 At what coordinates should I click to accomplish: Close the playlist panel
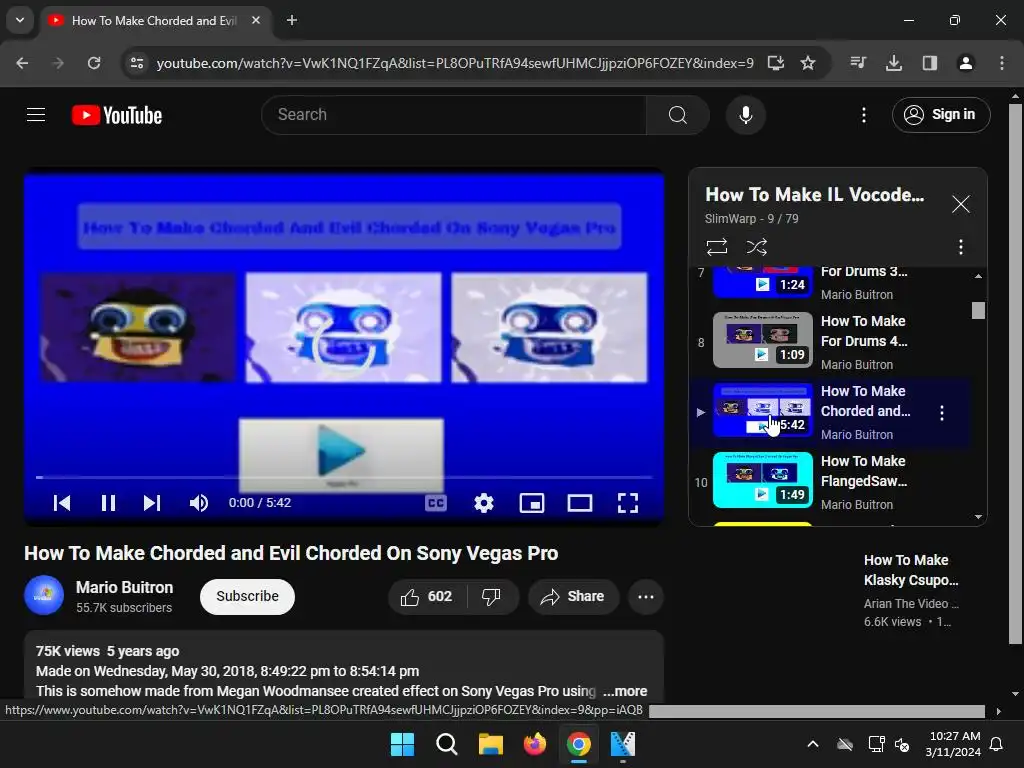(961, 204)
